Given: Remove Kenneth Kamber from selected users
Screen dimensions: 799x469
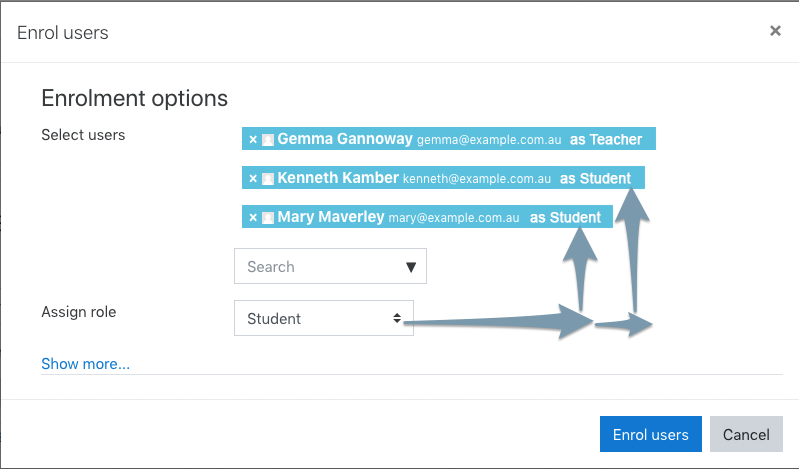Looking at the screenshot, I should (x=253, y=178).
